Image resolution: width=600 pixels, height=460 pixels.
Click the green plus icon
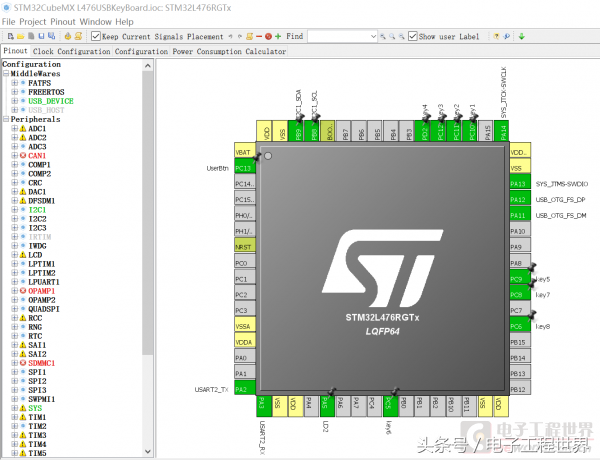278,36
